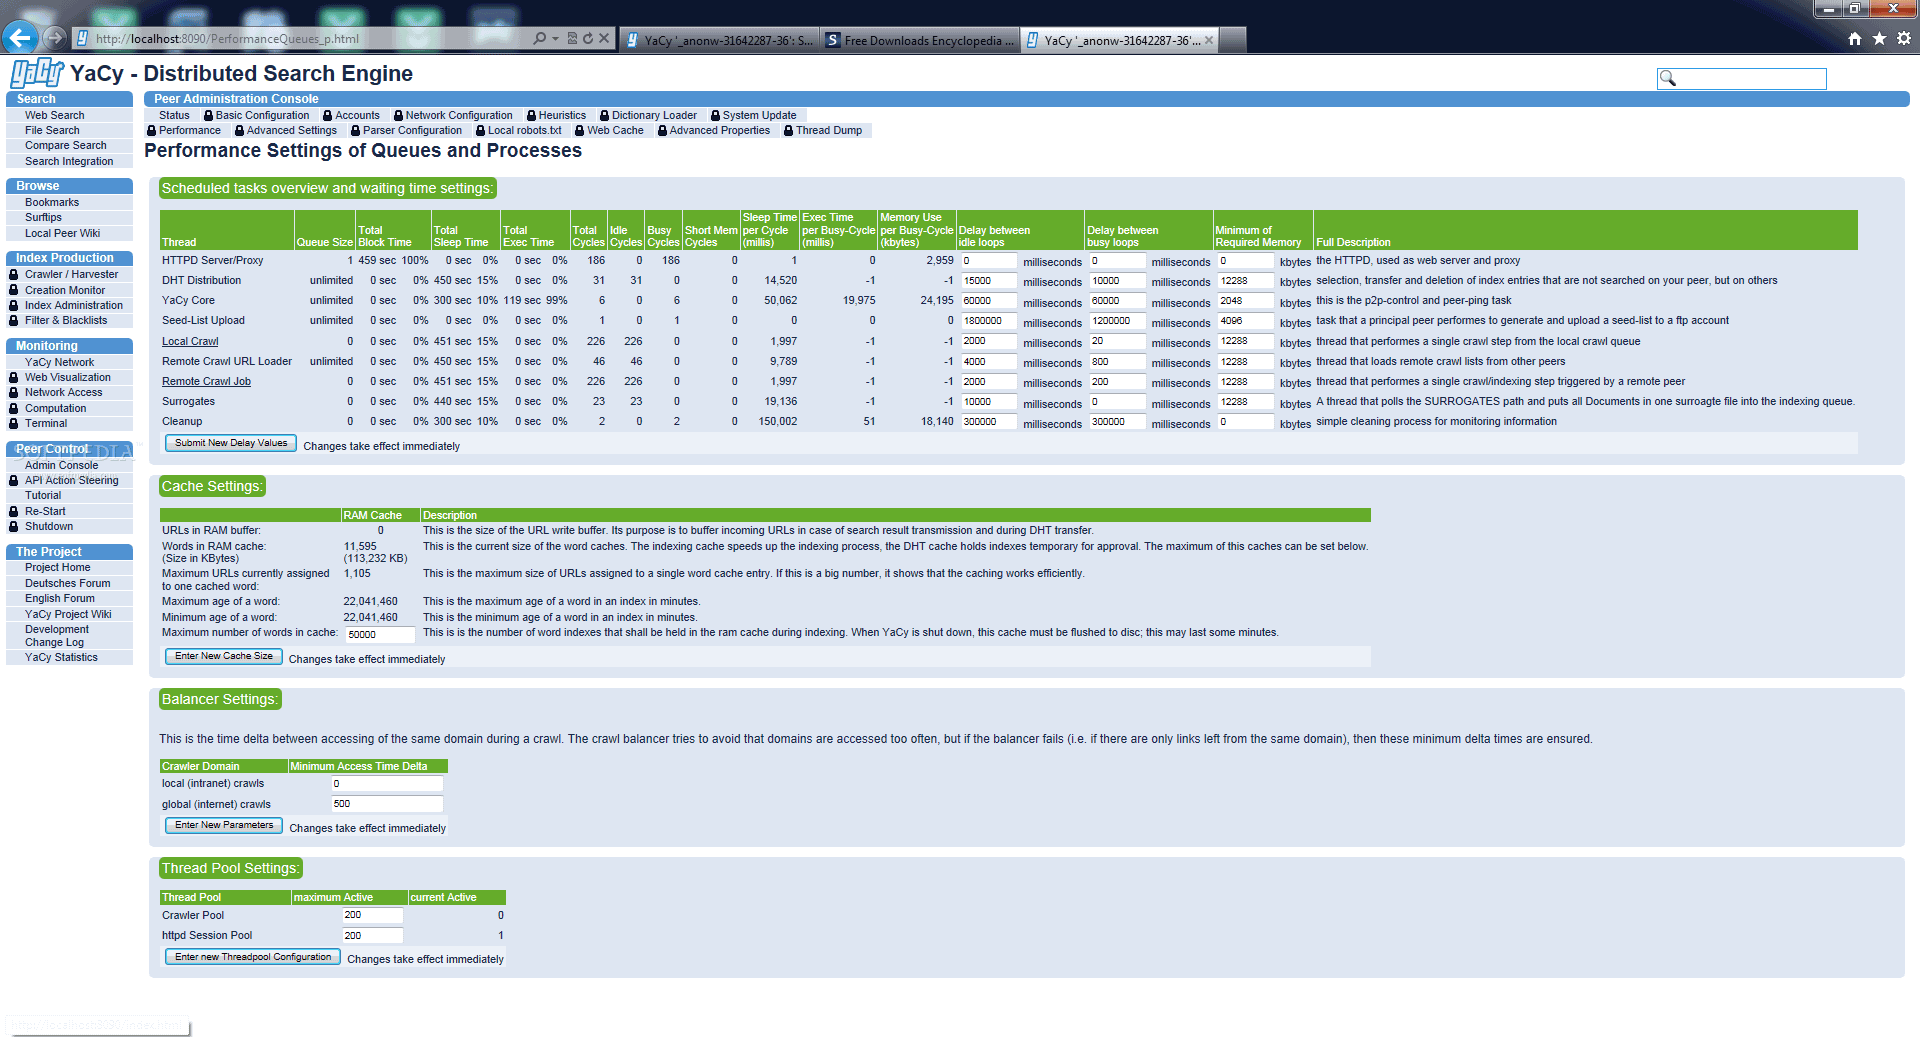This screenshot has width=1920, height=1037.
Task: Open Filter & Blacklists in sidebar
Action: [66, 321]
